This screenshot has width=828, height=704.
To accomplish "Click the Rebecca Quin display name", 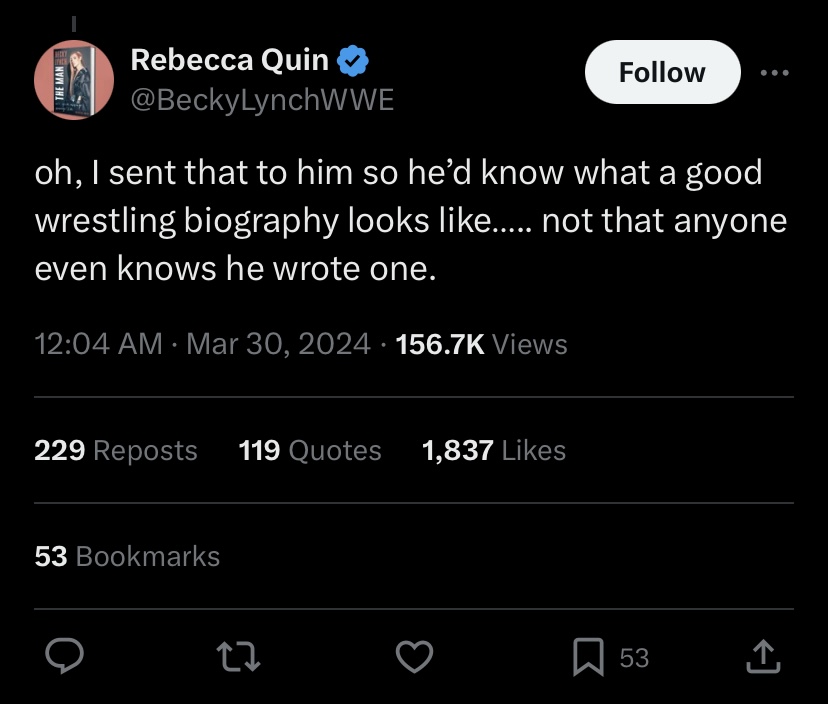I will click(x=229, y=61).
